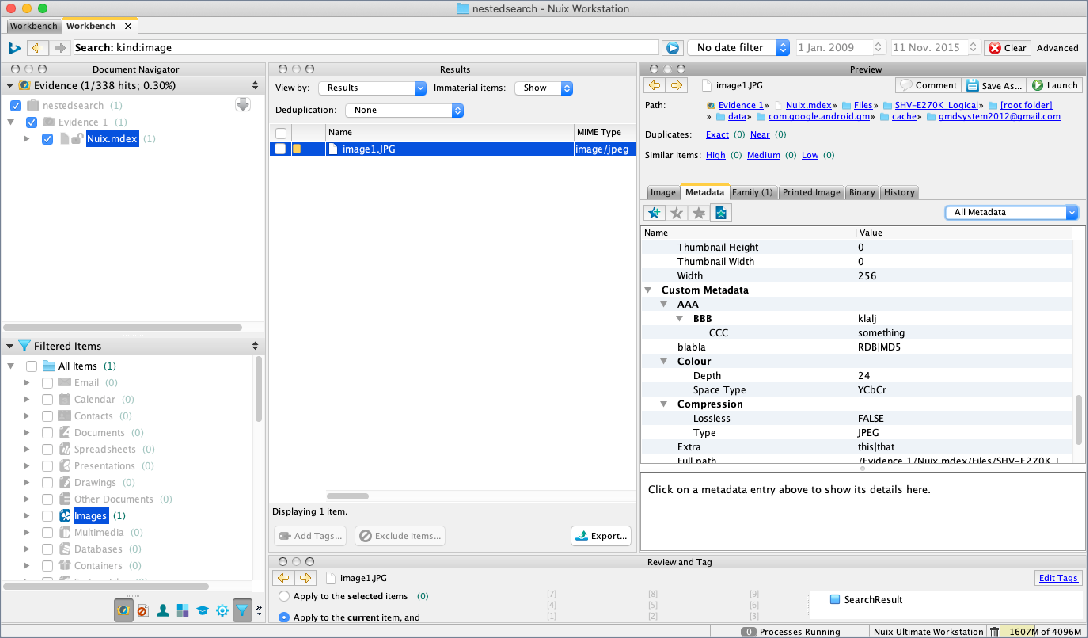Tick the image1.JPG result row checkbox
The width and height of the screenshot is (1088, 638).
coord(280,149)
